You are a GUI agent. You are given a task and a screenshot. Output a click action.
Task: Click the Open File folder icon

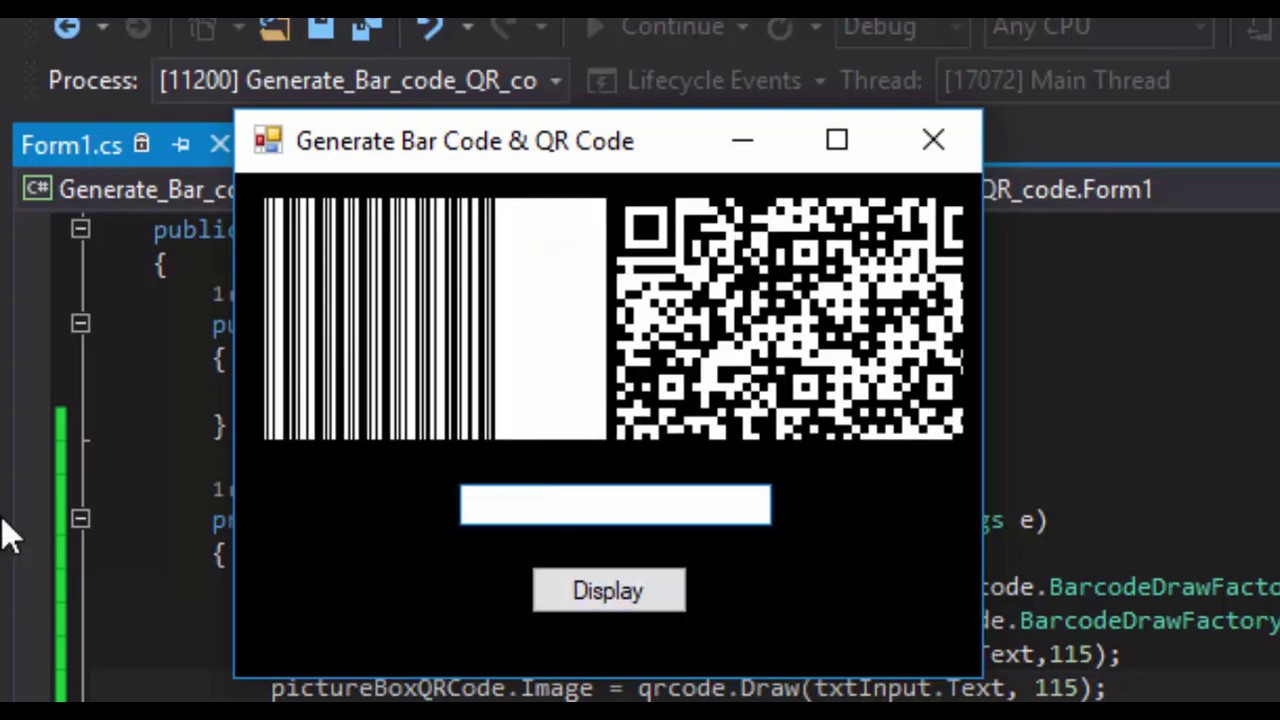[x=273, y=27]
